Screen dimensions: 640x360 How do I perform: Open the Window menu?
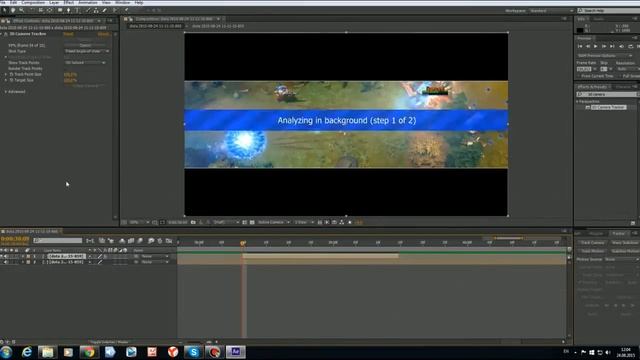122,2
